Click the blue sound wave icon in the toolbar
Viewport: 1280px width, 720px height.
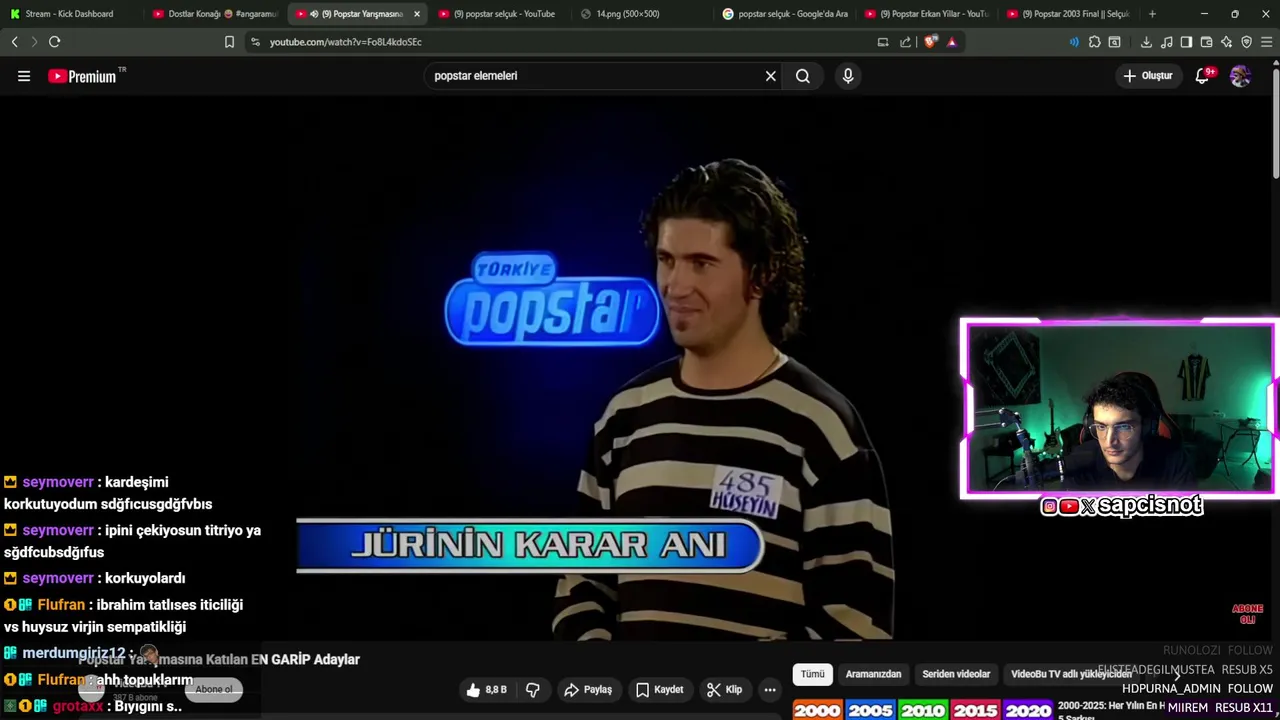(1074, 42)
